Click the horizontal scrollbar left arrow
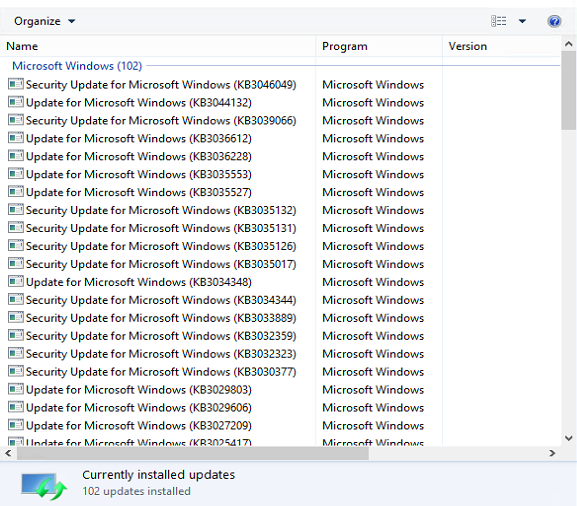The width and height of the screenshot is (577, 506). [x=8, y=453]
